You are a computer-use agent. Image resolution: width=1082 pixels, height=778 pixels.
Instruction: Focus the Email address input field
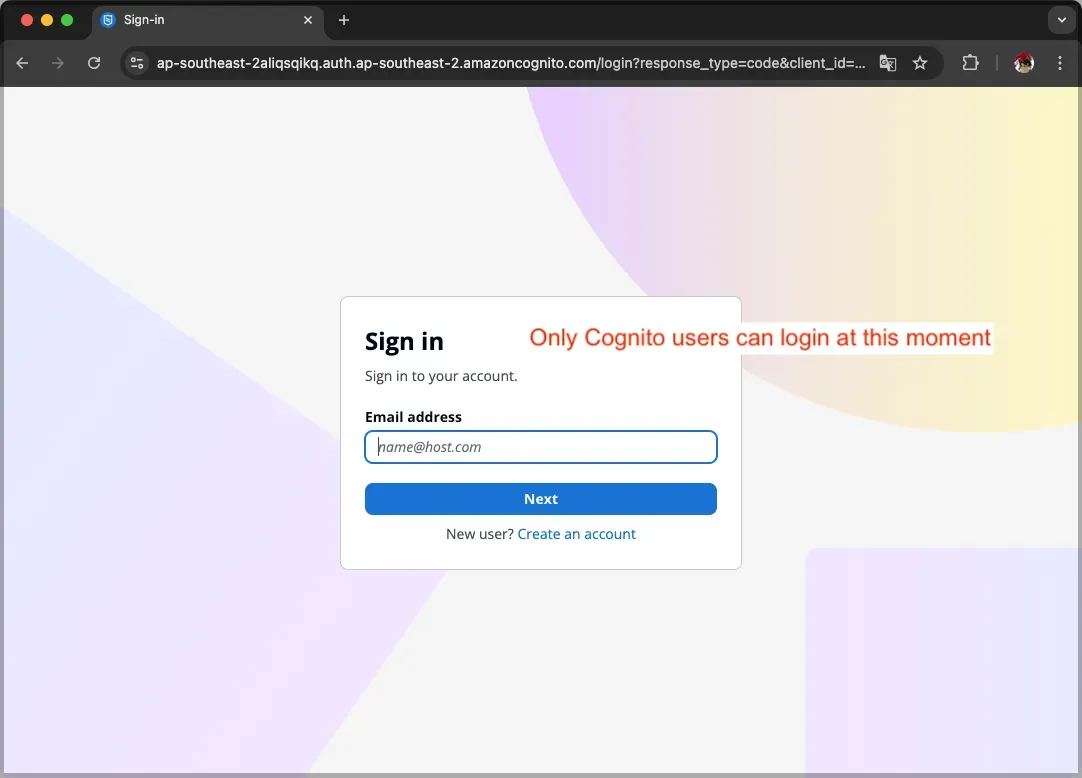tap(540, 447)
